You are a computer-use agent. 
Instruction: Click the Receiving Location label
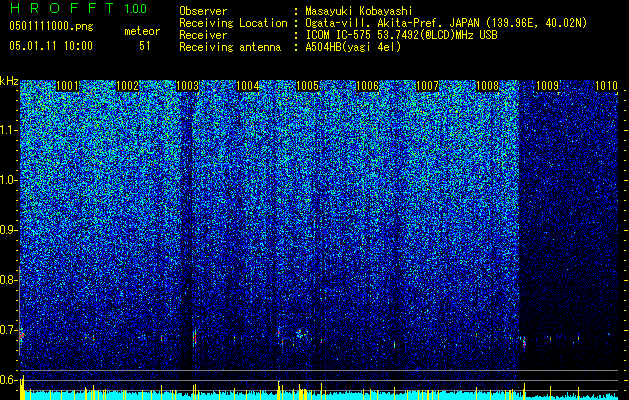(233, 23)
